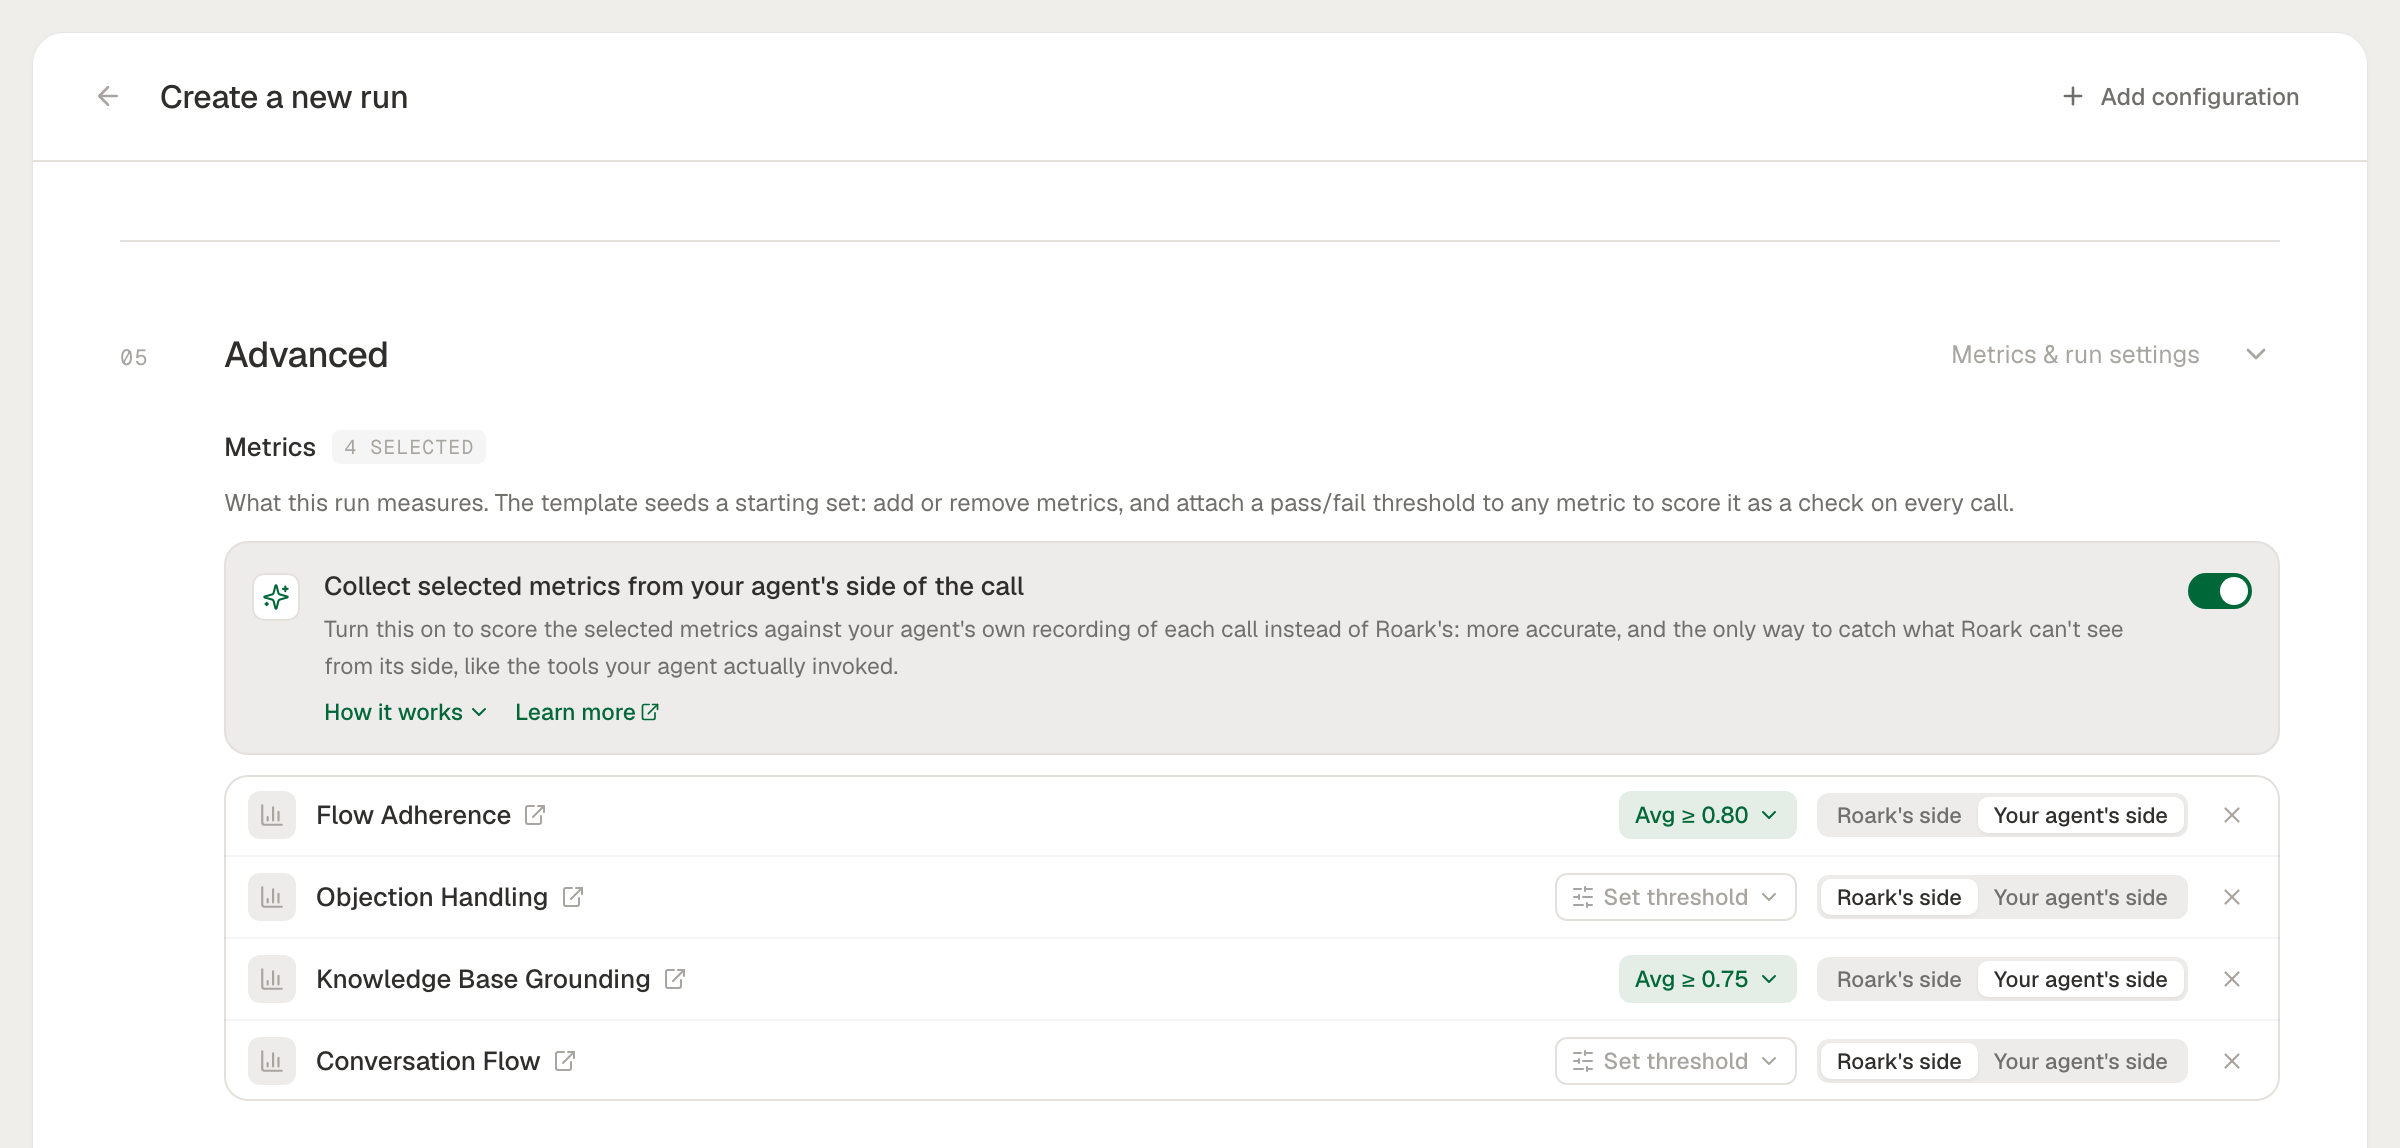Click the 4 SELECTED badge
The height and width of the screenshot is (1148, 2400).
tap(409, 447)
